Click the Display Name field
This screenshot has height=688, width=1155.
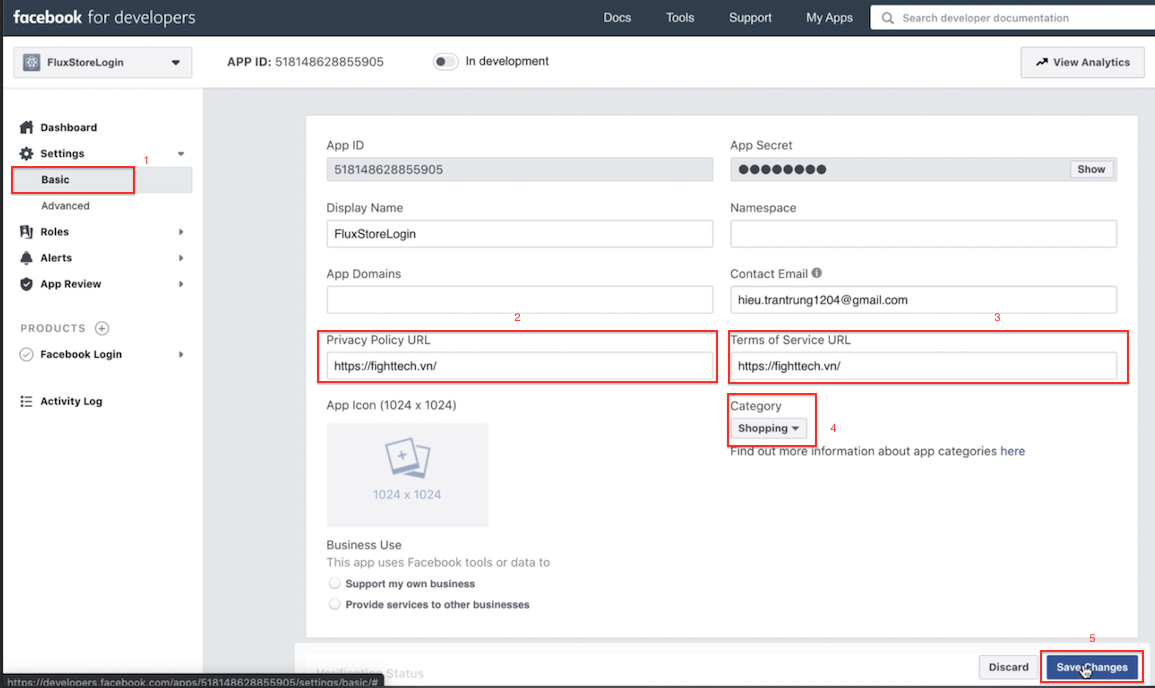point(519,234)
